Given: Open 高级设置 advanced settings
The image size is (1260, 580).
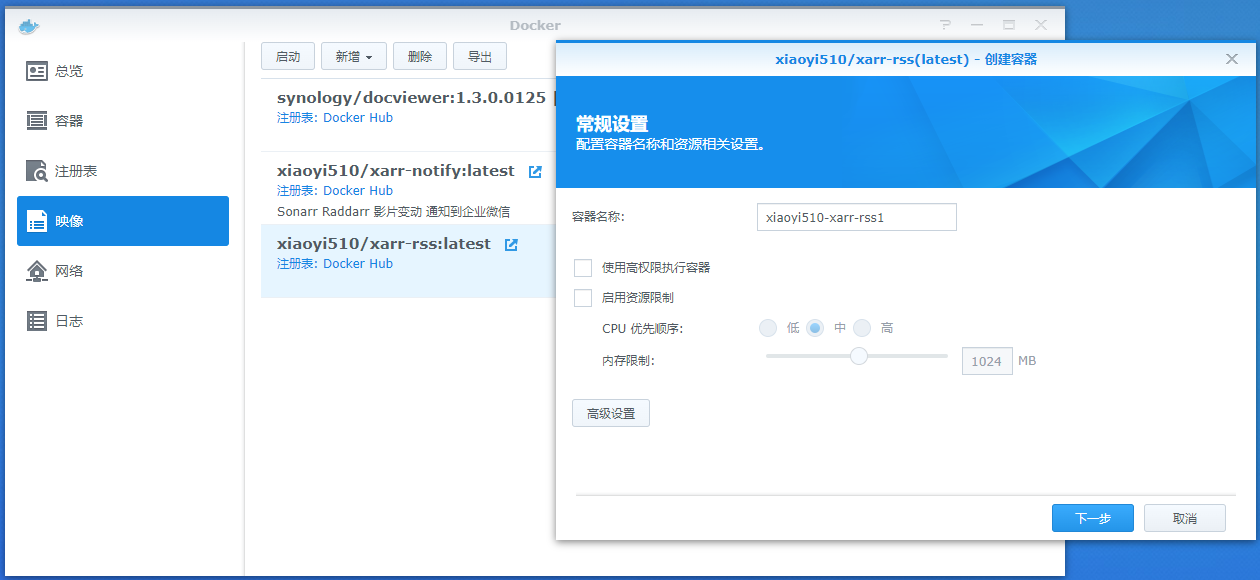Looking at the screenshot, I should click(610, 412).
